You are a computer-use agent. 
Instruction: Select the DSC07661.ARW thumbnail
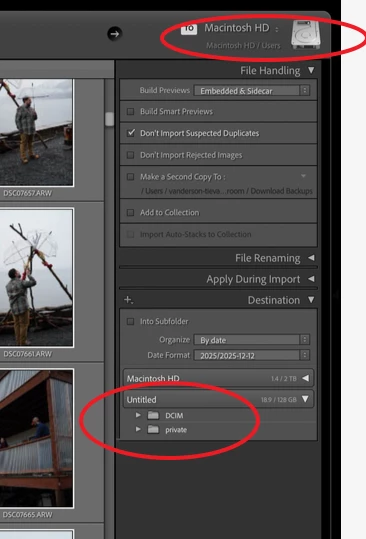coord(36,278)
